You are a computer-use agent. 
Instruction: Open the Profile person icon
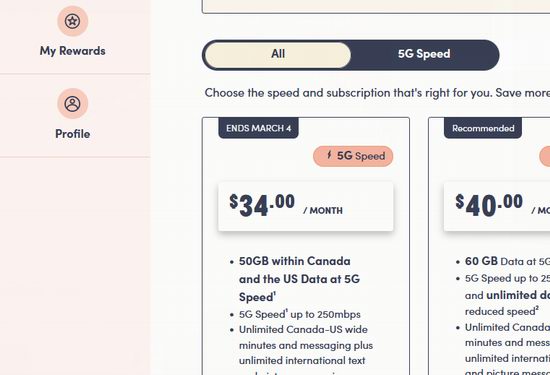point(73,104)
